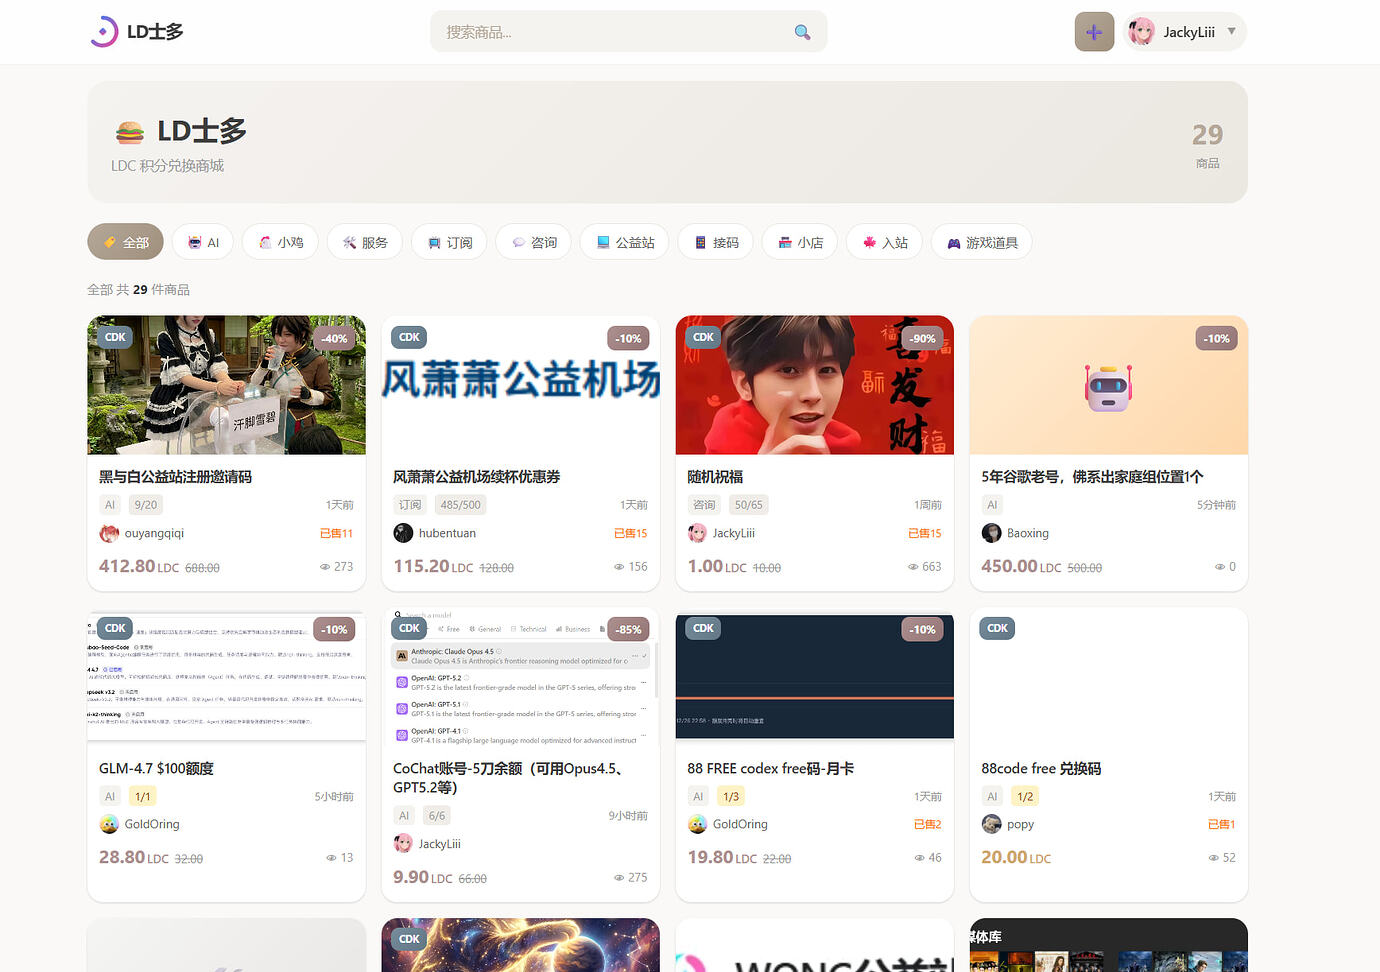This screenshot has width=1380, height=972.
Task: Click GoldOring avatar on 88 FREE codex card
Action: [x=697, y=824]
